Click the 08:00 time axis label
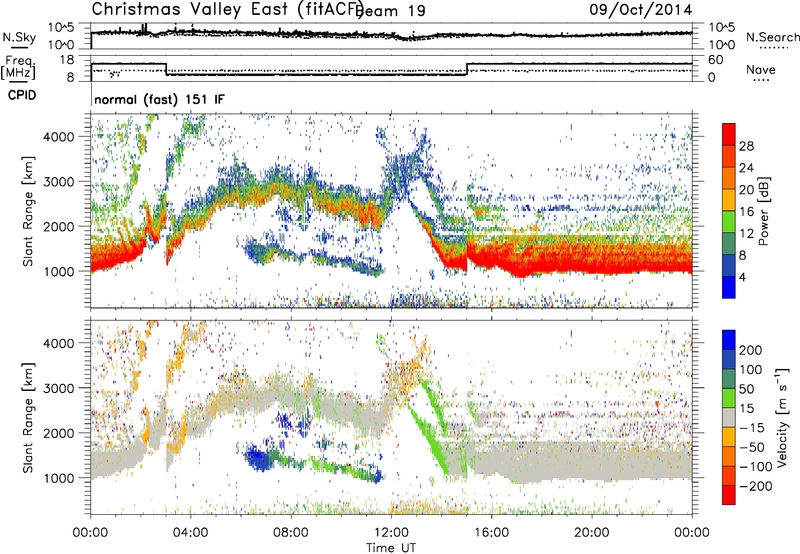The height and width of the screenshot is (554, 800). click(291, 533)
